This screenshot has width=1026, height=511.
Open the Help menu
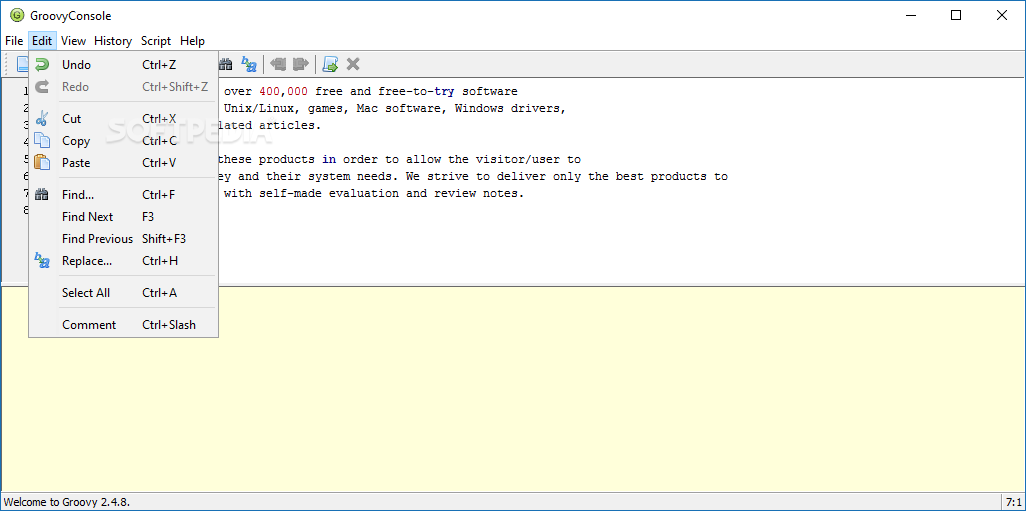pos(192,41)
